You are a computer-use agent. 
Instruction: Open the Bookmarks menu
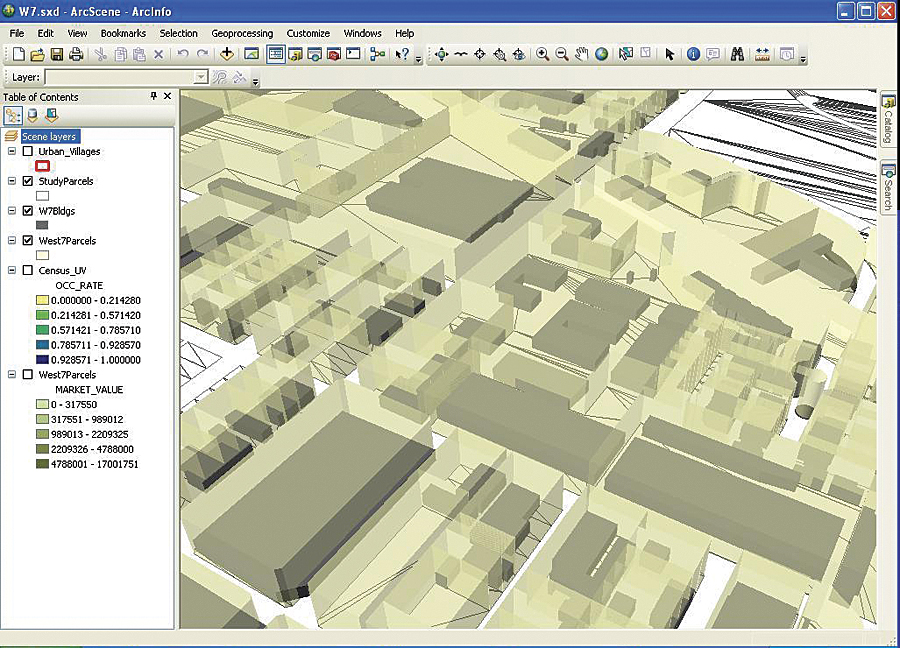point(123,33)
